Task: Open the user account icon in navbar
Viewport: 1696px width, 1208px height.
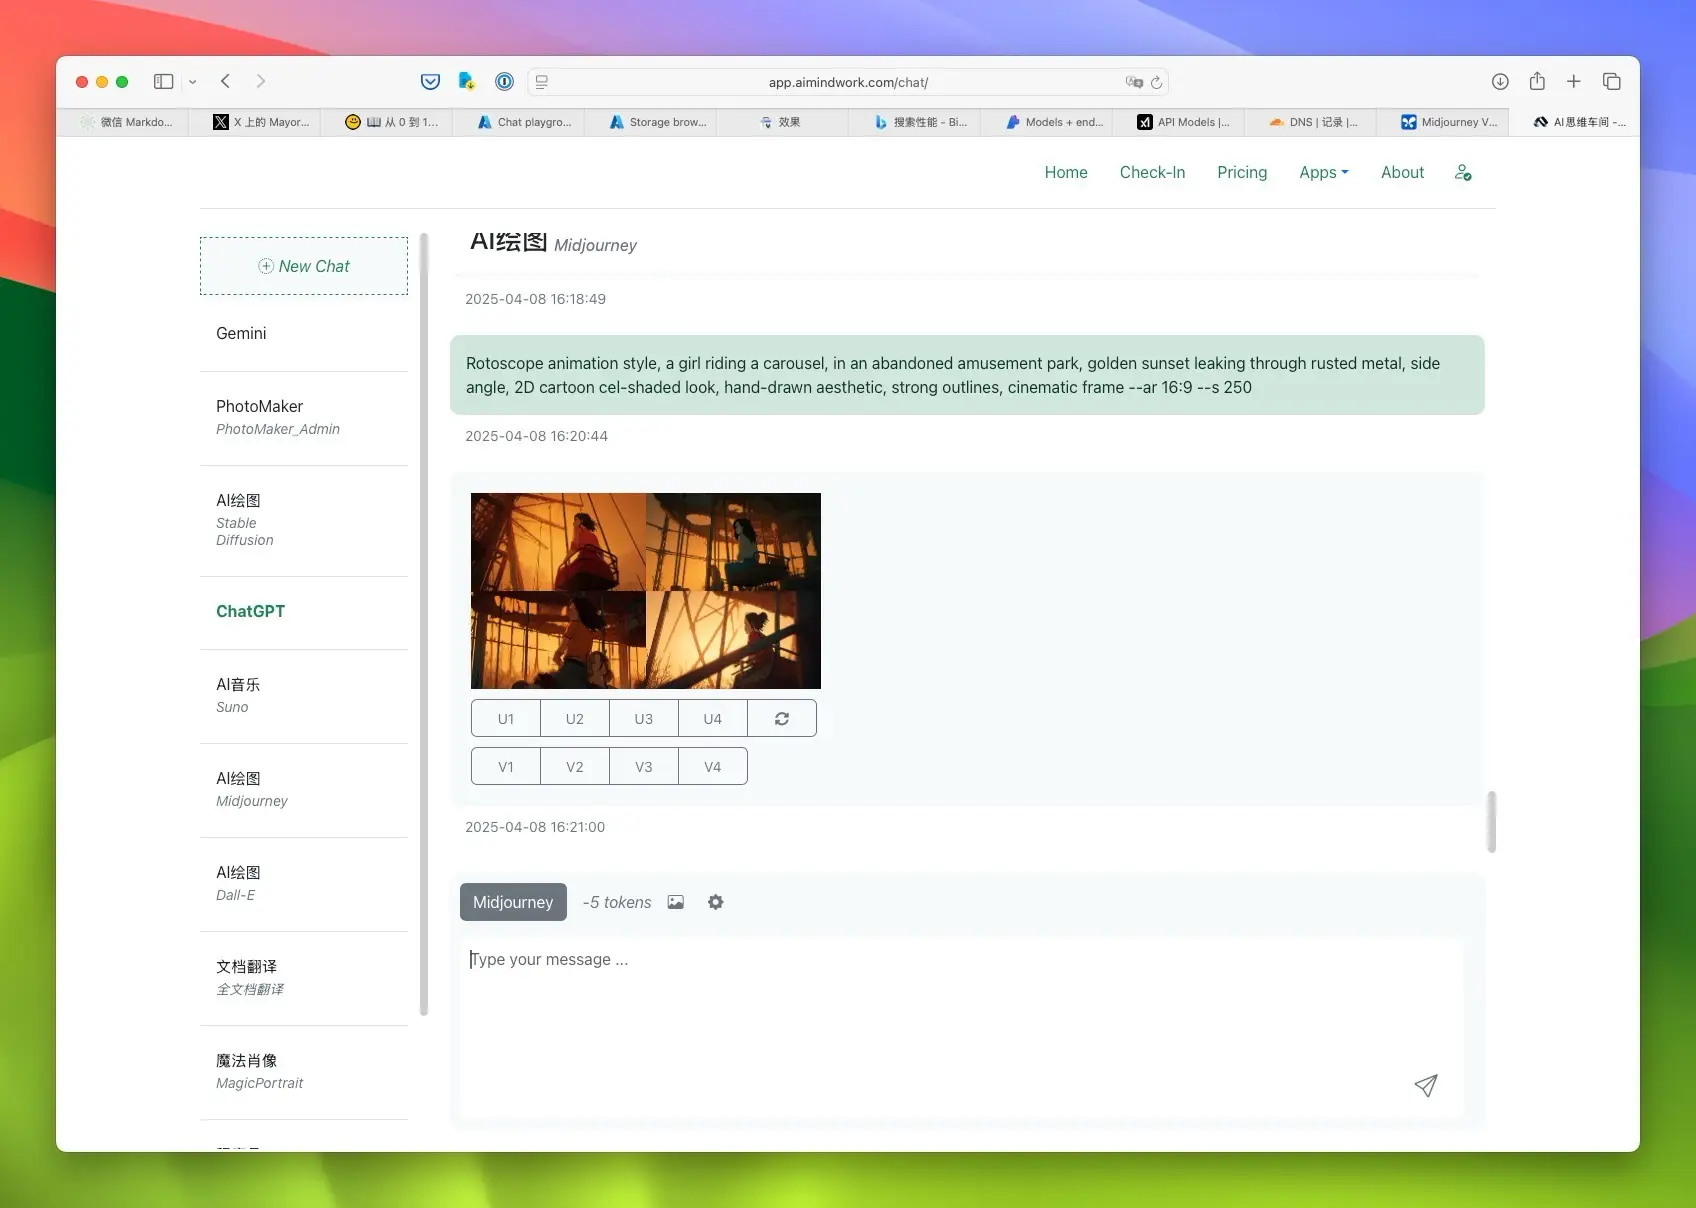Action: pyautogui.click(x=1463, y=172)
